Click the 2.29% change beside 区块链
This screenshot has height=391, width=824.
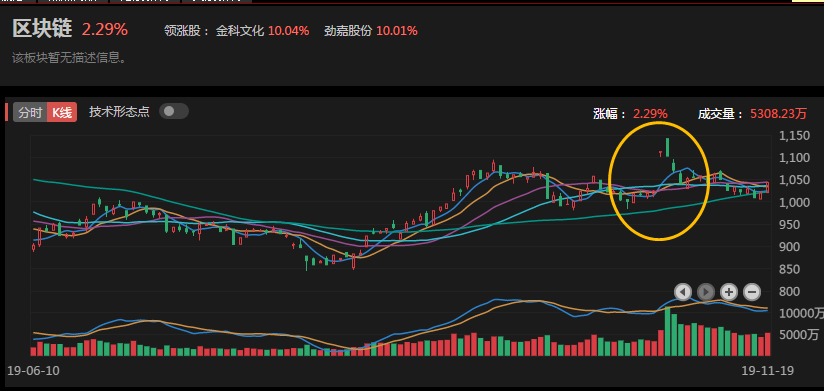click(105, 30)
